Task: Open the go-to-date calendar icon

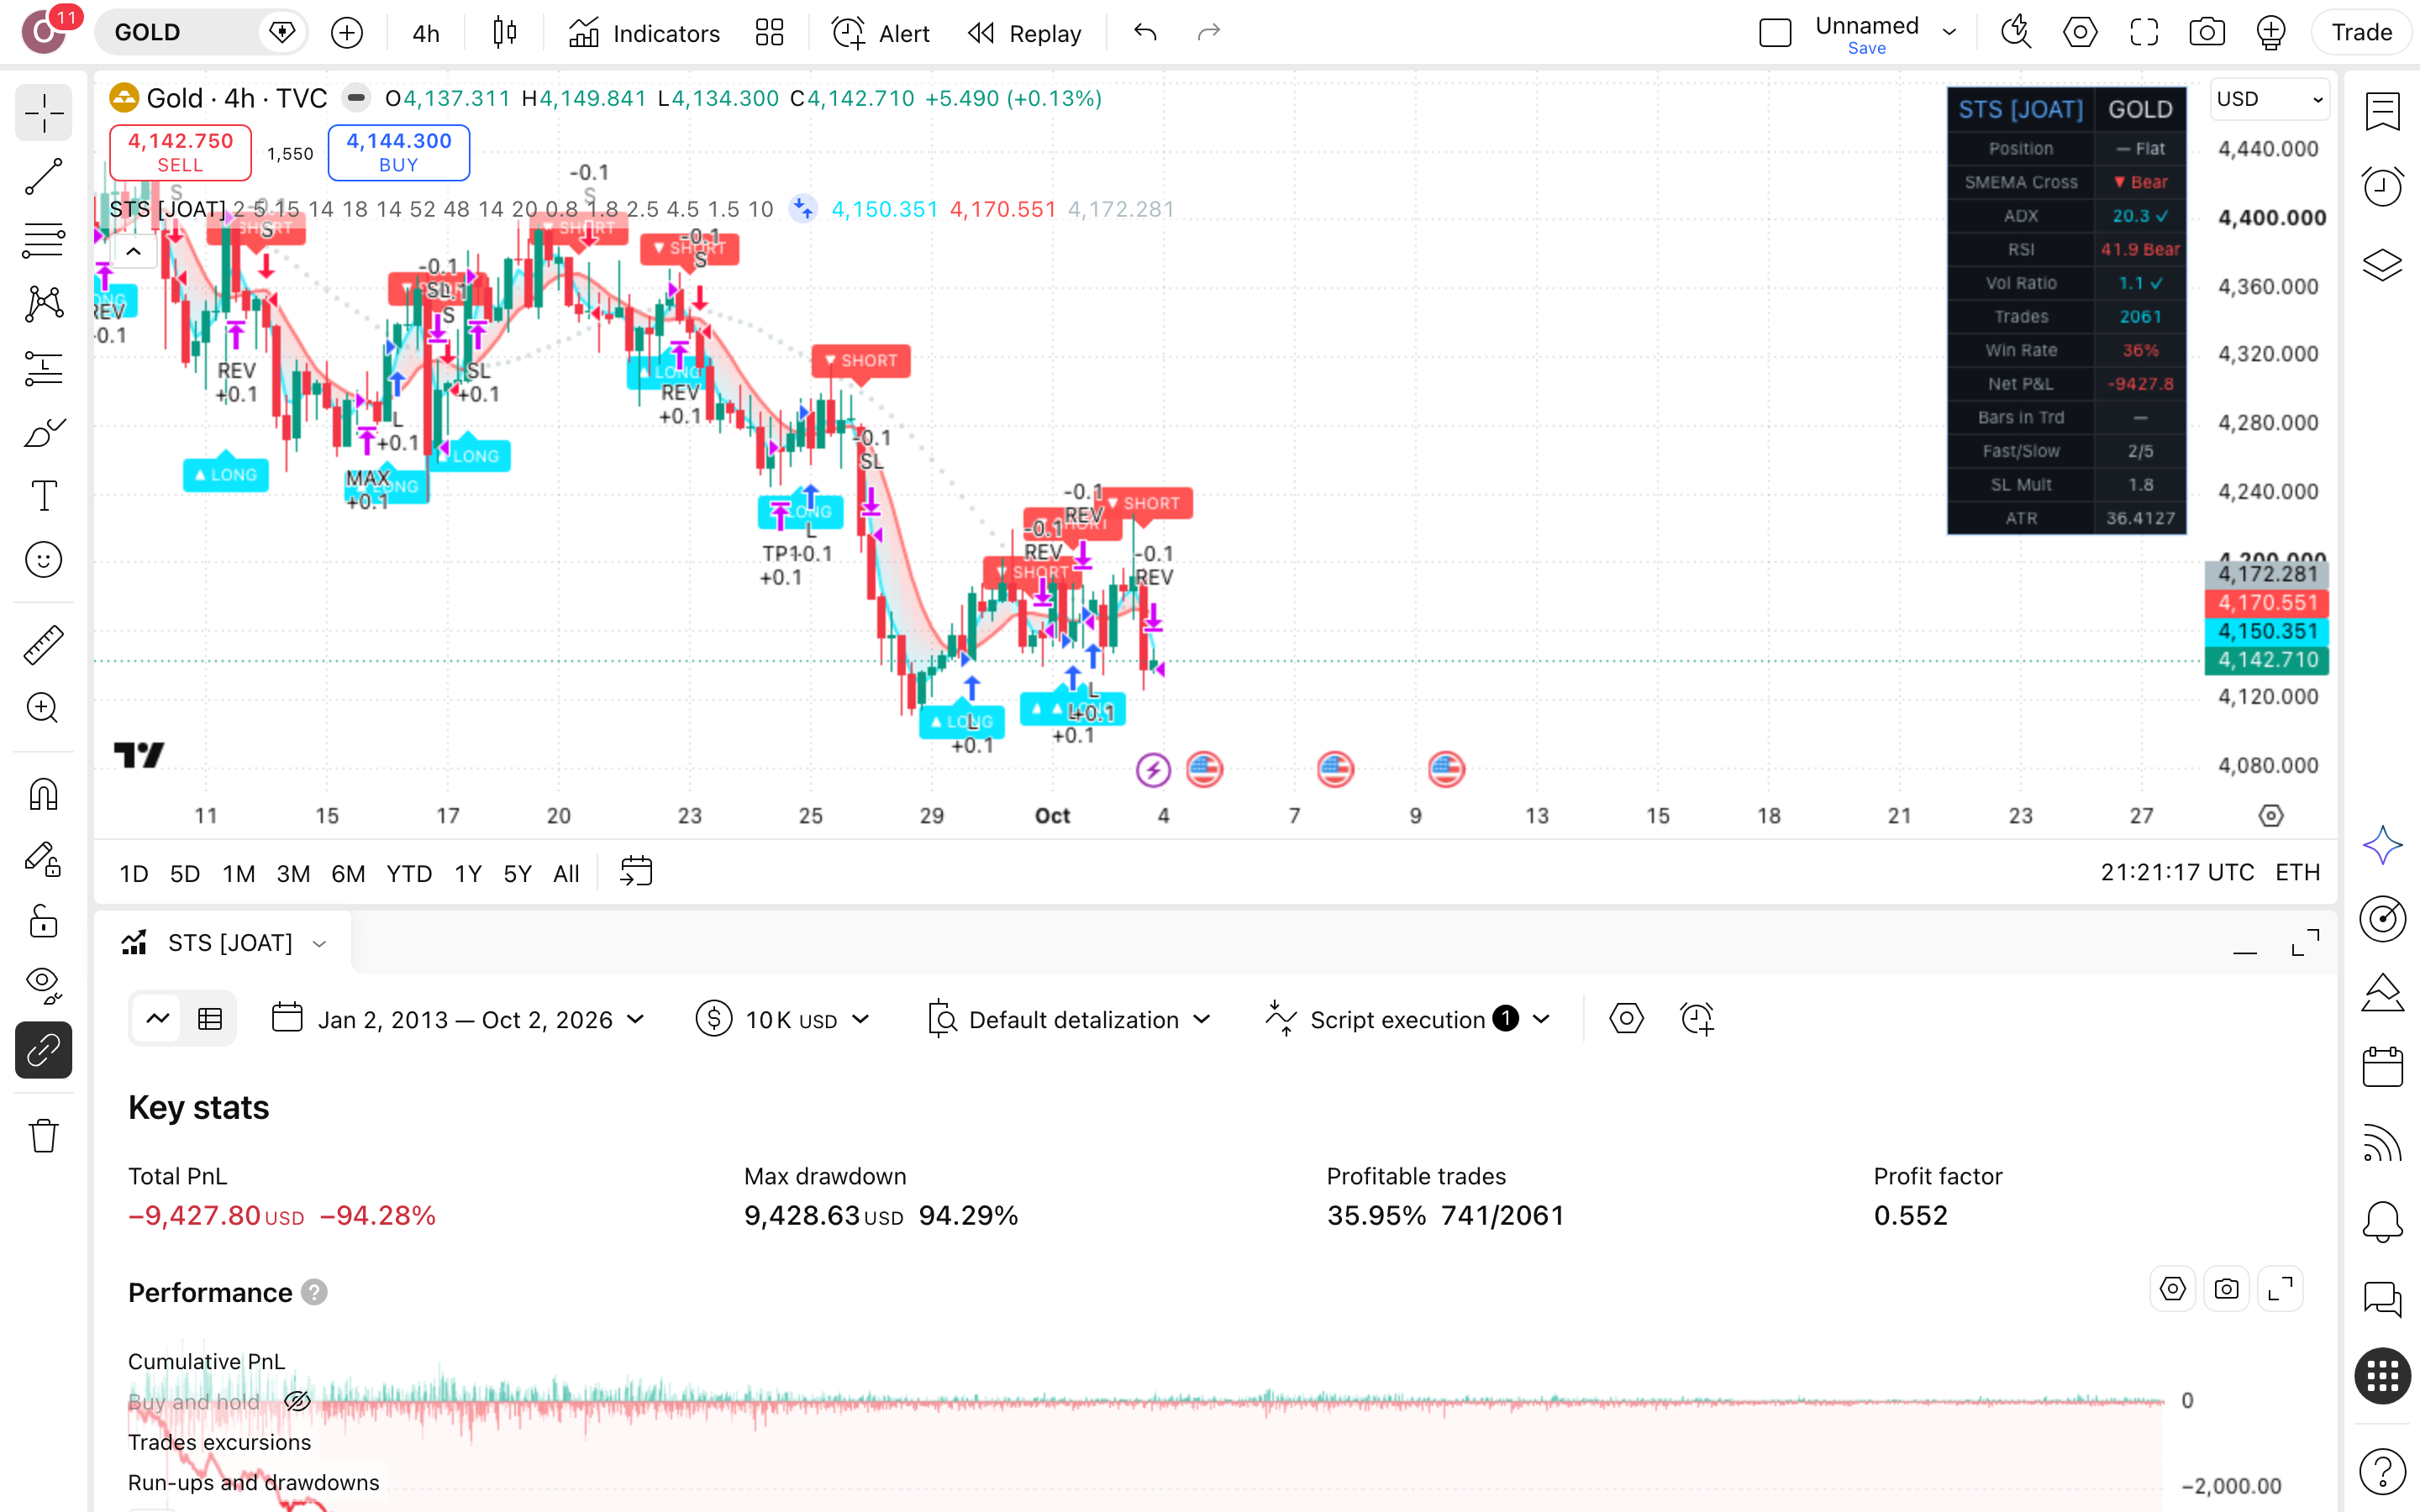Action: pos(636,872)
